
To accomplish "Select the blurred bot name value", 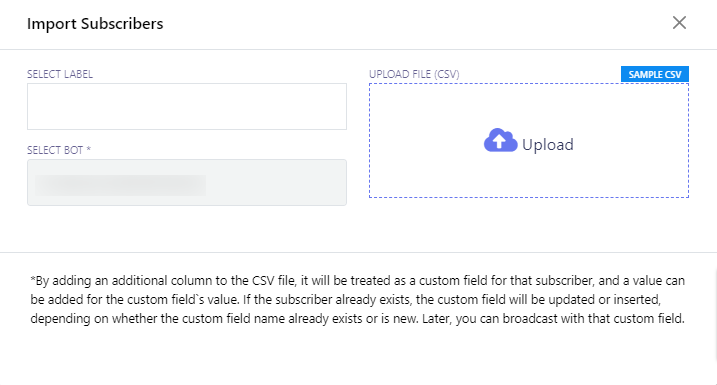I will (x=120, y=185).
